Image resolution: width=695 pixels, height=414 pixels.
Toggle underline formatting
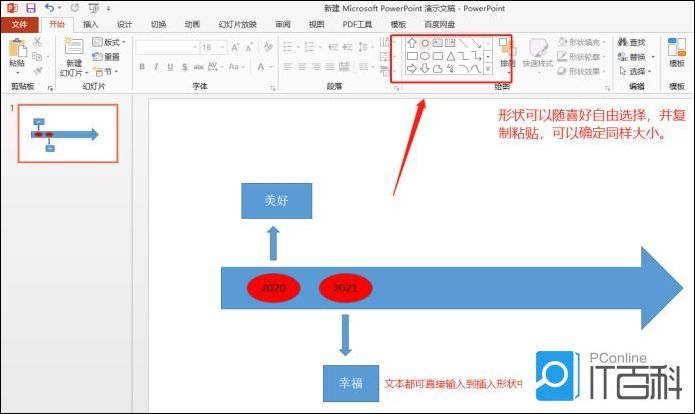click(170, 67)
